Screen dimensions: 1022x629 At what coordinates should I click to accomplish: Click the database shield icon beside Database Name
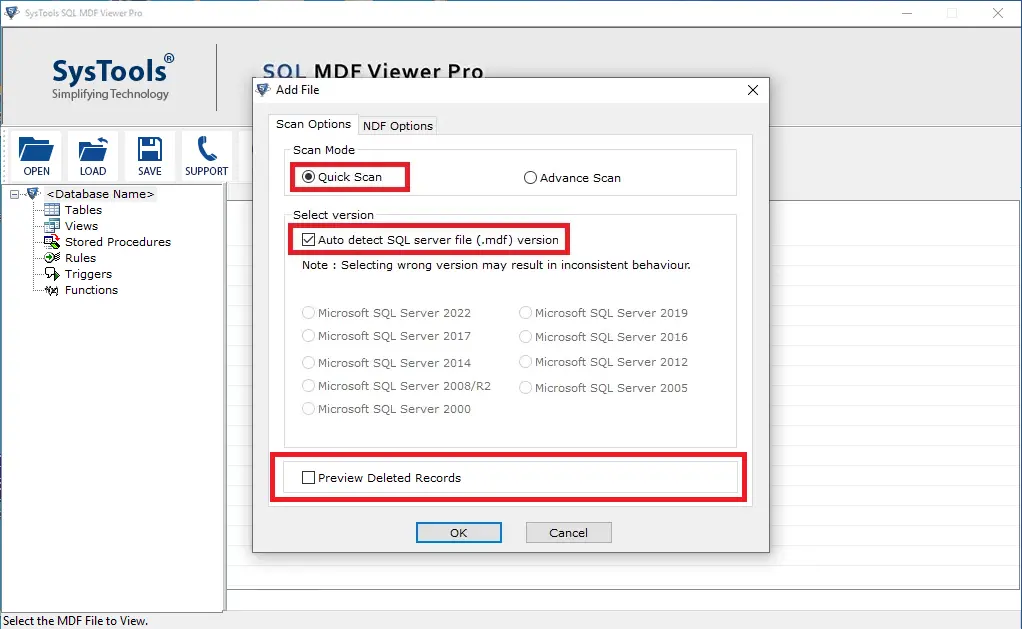pos(33,194)
